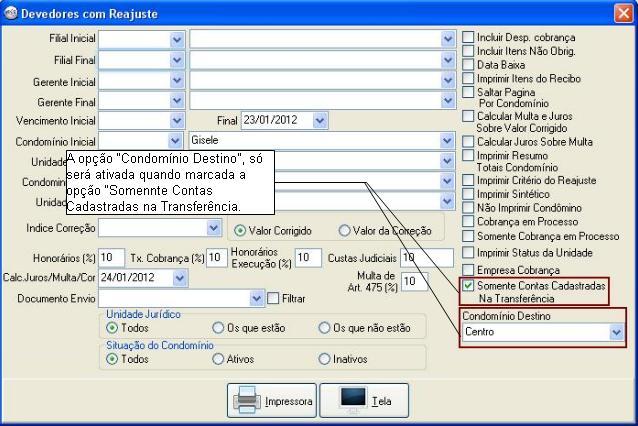Select Valor da Correção radio button

pyautogui.click(x=345, y=229)
